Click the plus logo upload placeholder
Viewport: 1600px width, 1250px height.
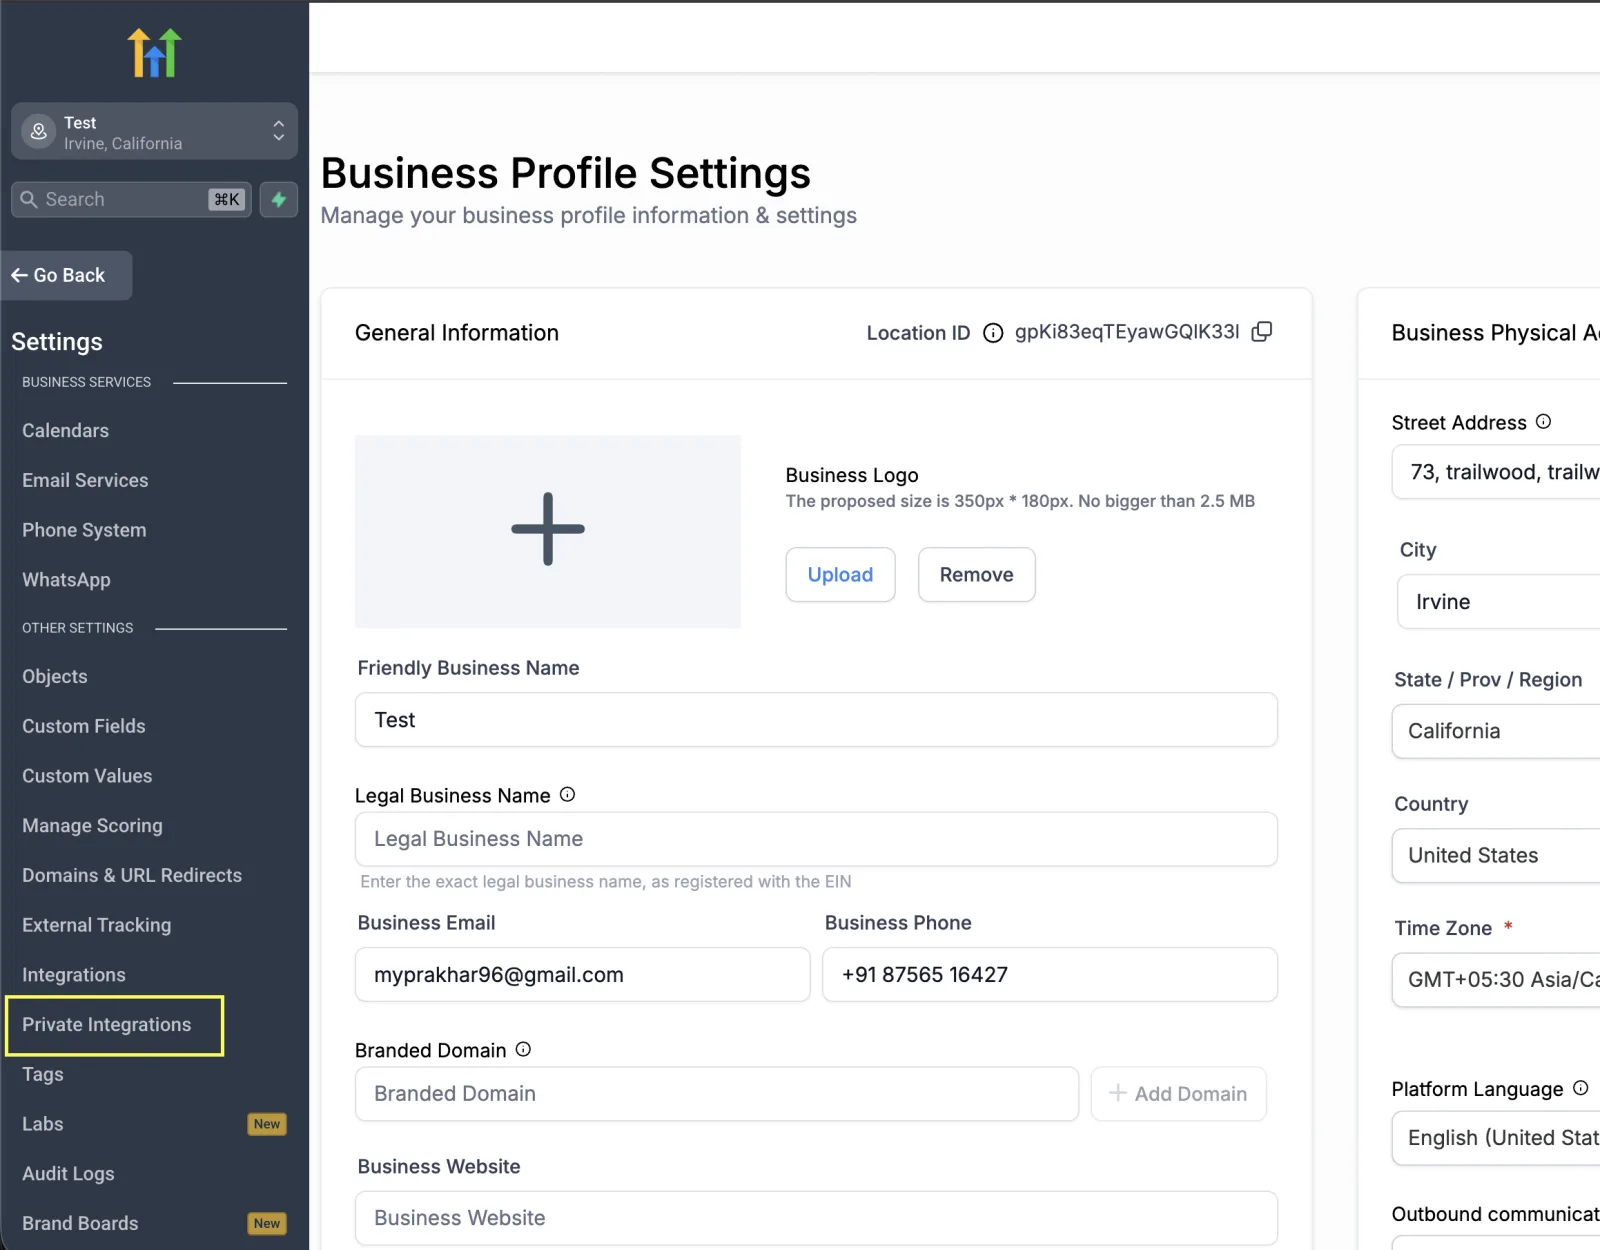tap(548, 531)
